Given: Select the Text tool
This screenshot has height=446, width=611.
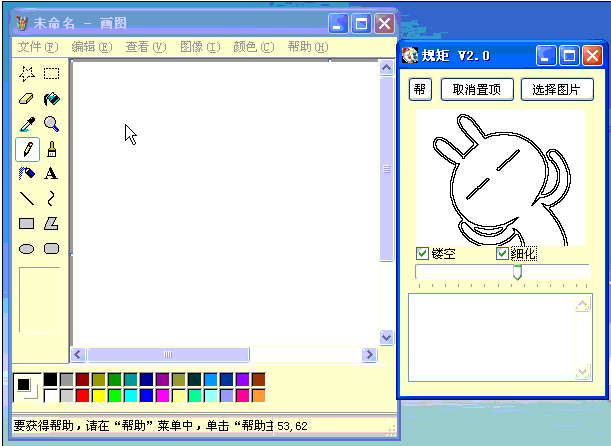Looking at the screenshot, I should [x=51, y=174].
